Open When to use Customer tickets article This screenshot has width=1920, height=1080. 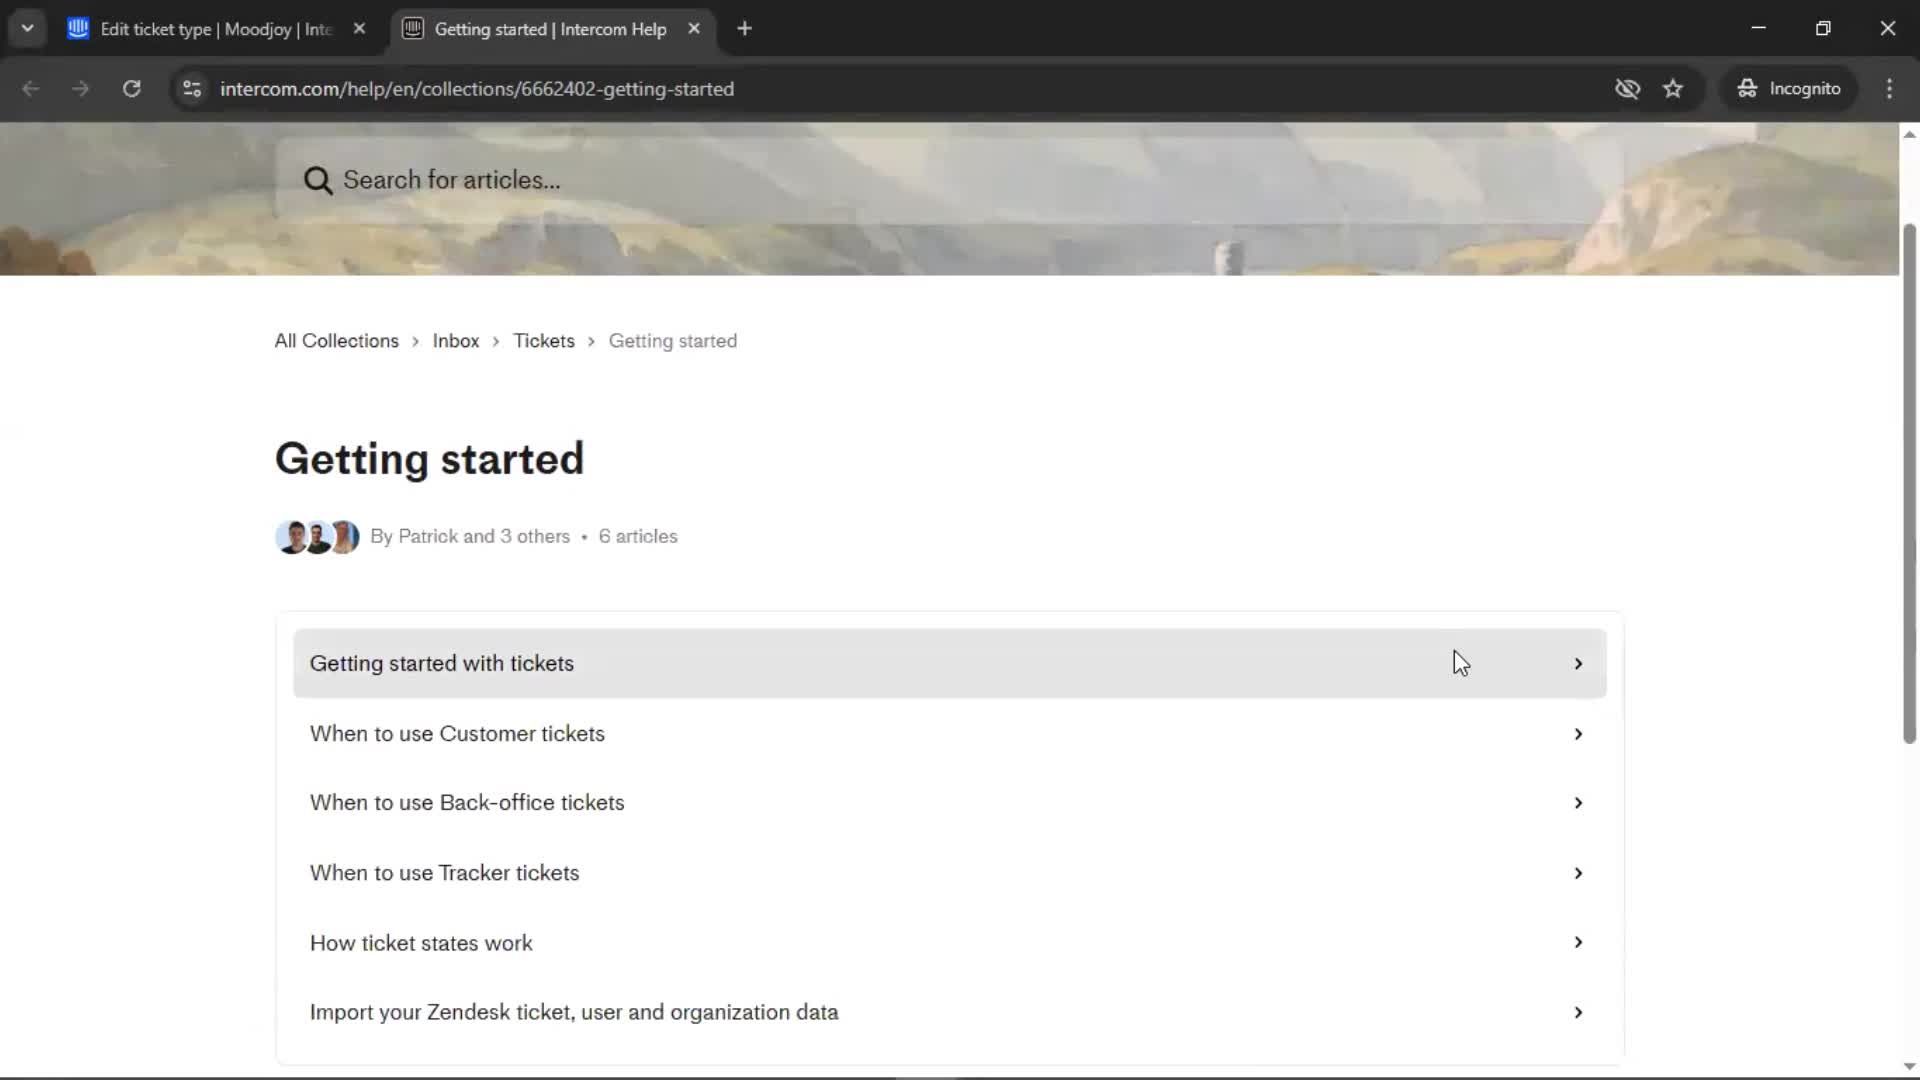point(949,734)
